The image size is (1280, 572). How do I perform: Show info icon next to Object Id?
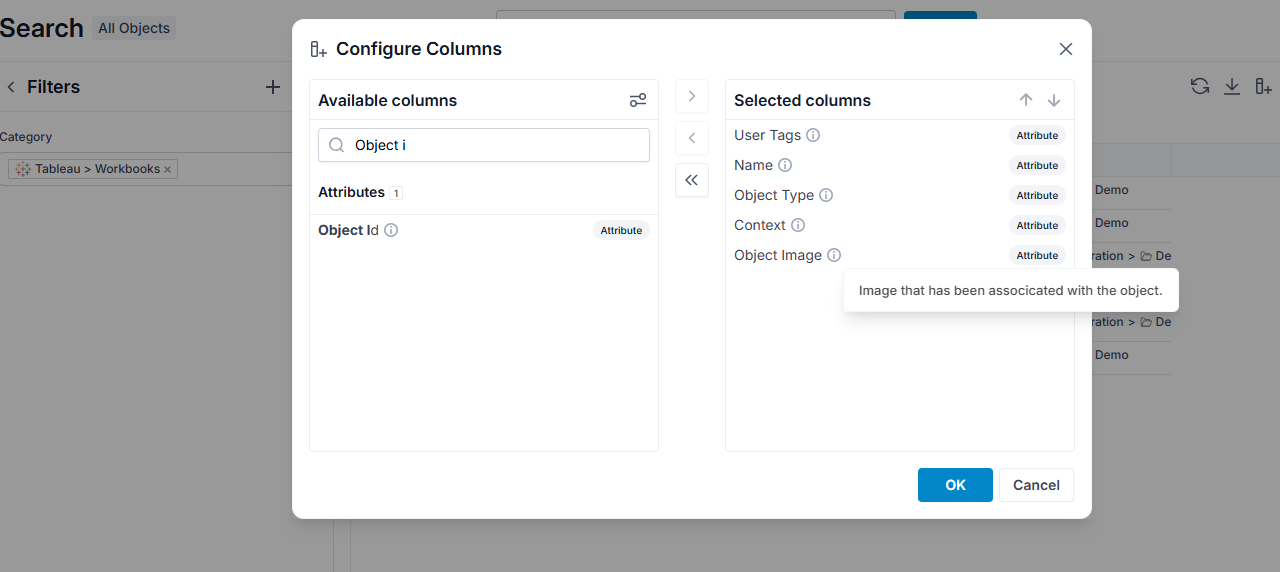(x=391, y=230)
